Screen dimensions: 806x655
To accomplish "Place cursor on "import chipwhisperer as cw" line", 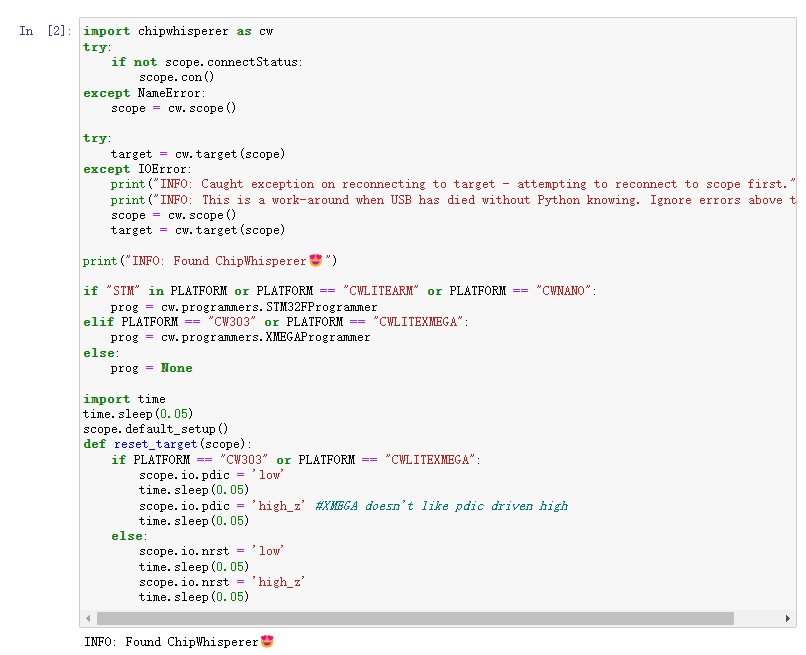I will click(x=178, y=31).
